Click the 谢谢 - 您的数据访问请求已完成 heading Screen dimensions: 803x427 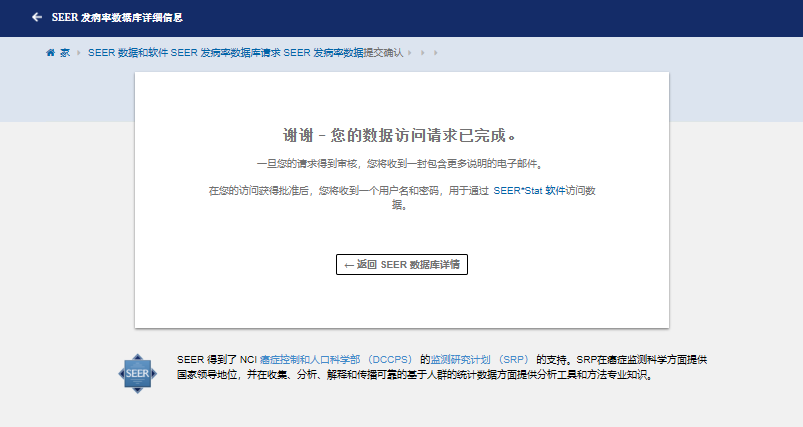point(401,135)
